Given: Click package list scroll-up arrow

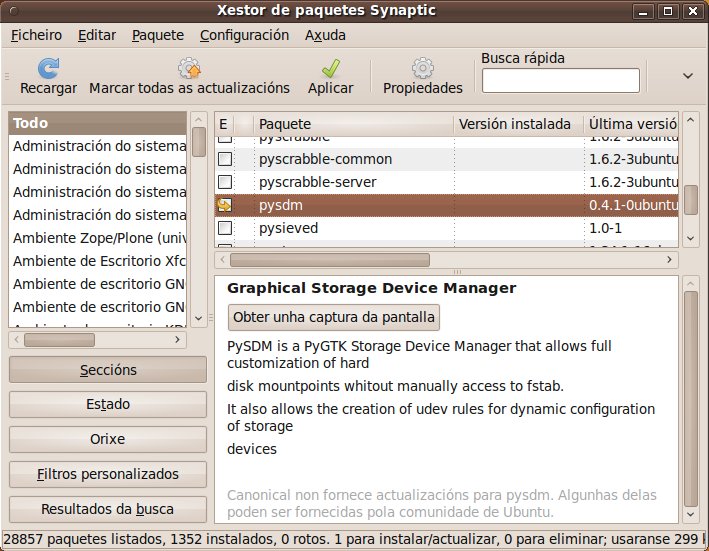Looking at the screenshot, I should tap(690, 120).
